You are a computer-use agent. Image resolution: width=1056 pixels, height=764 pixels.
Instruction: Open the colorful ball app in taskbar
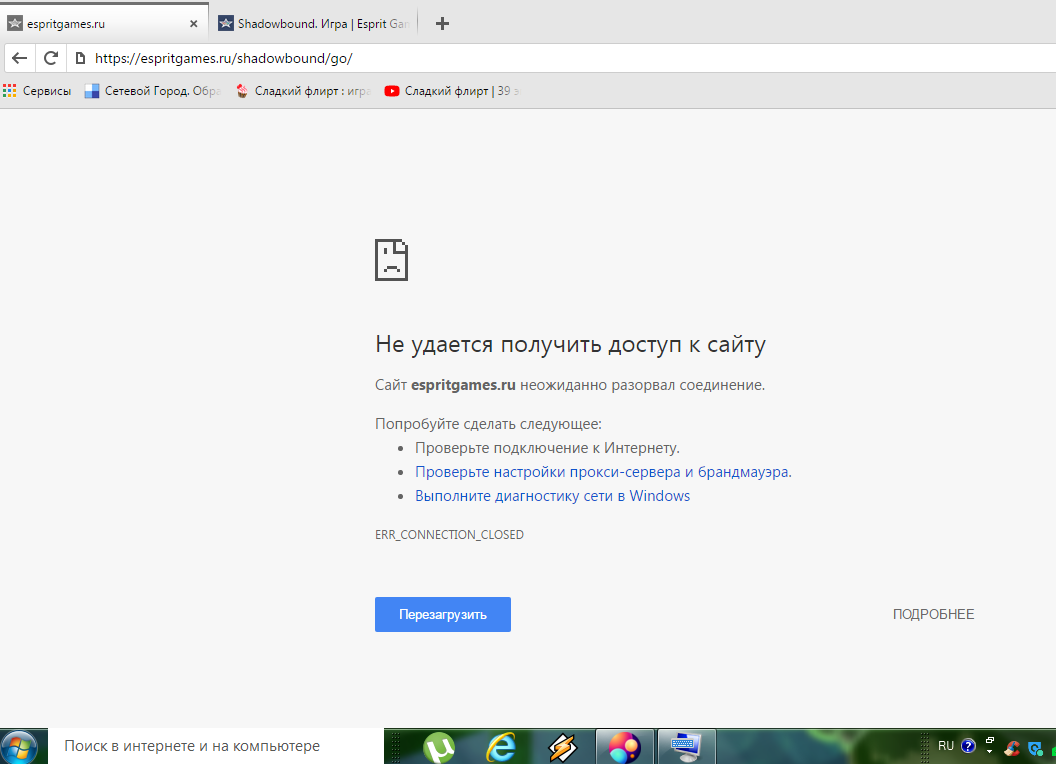[624, 746]
